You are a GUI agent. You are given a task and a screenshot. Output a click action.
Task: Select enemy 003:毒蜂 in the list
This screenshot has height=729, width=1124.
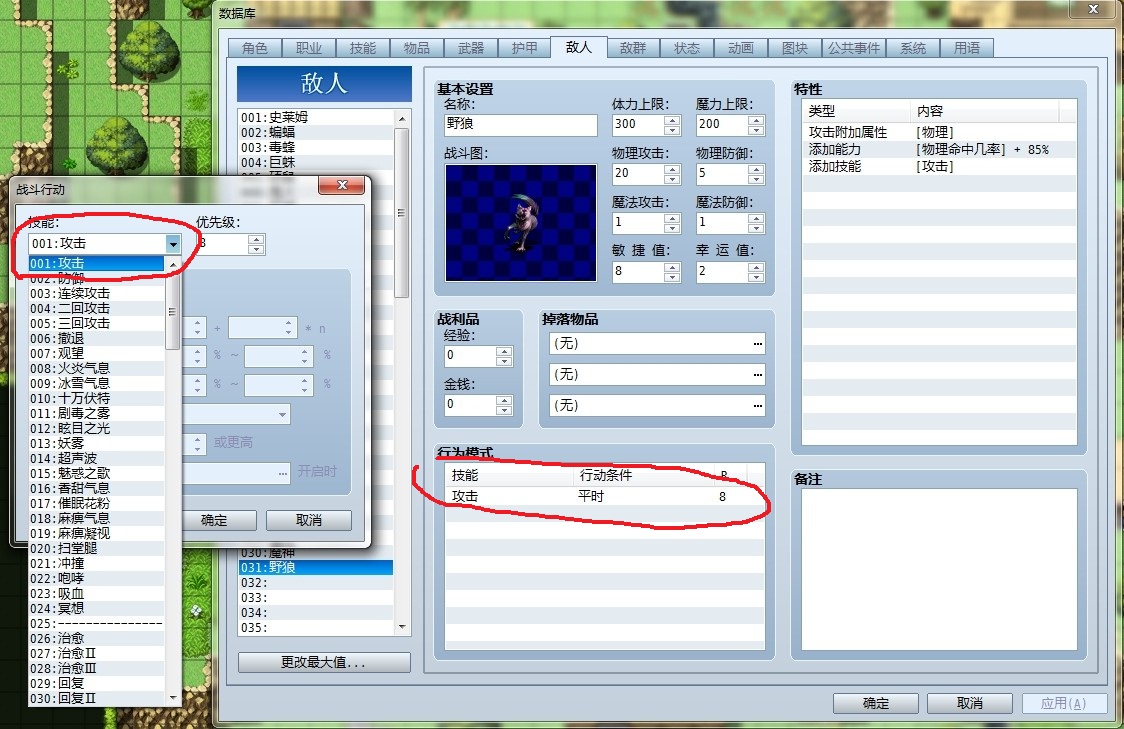pos(315,148)
